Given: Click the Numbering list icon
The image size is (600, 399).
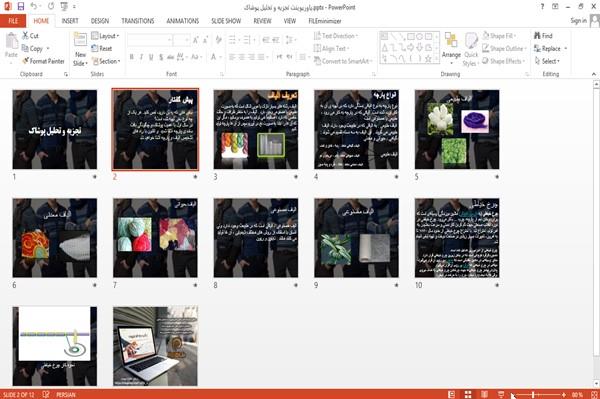Looking at the screenshot, I should [248, 40].
